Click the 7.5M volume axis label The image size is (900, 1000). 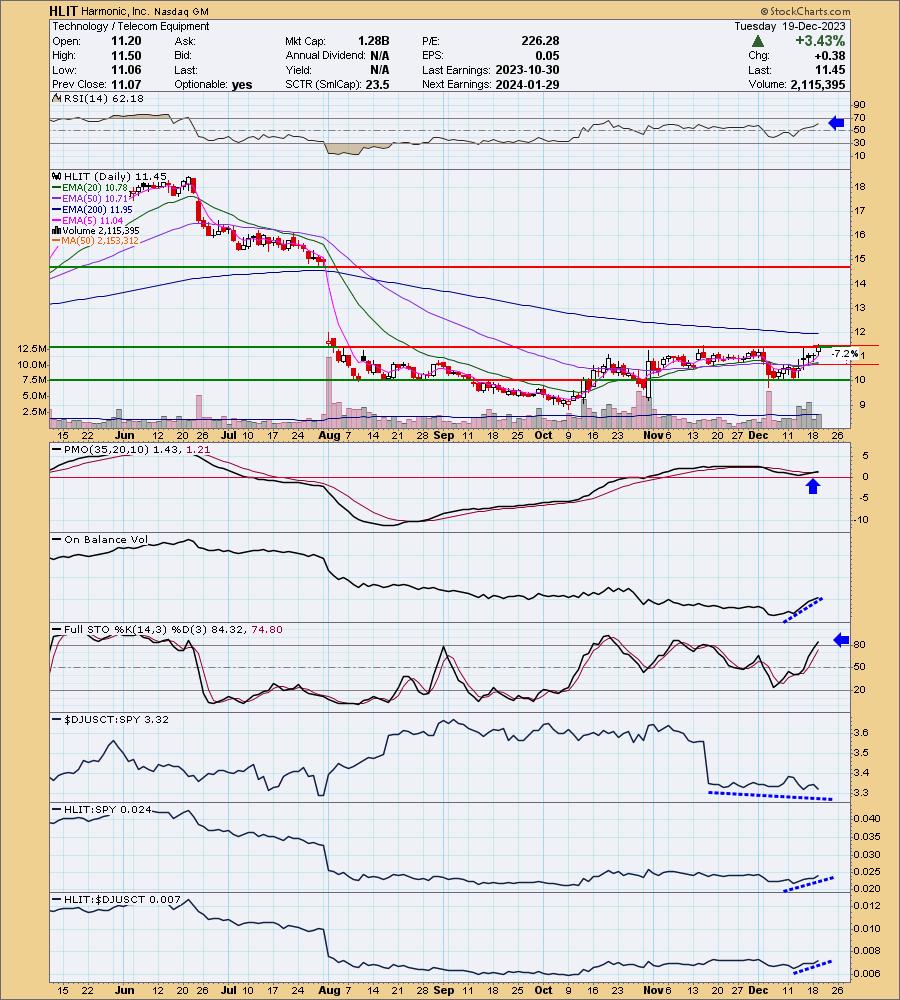pyautogui.click(x=35, y=379)
